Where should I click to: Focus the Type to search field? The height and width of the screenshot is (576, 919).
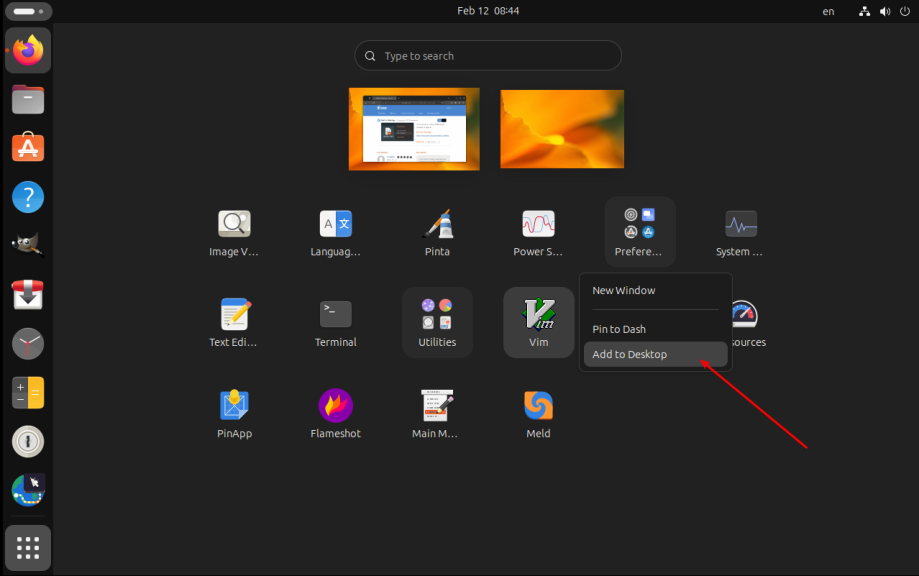tap(488, 56)
